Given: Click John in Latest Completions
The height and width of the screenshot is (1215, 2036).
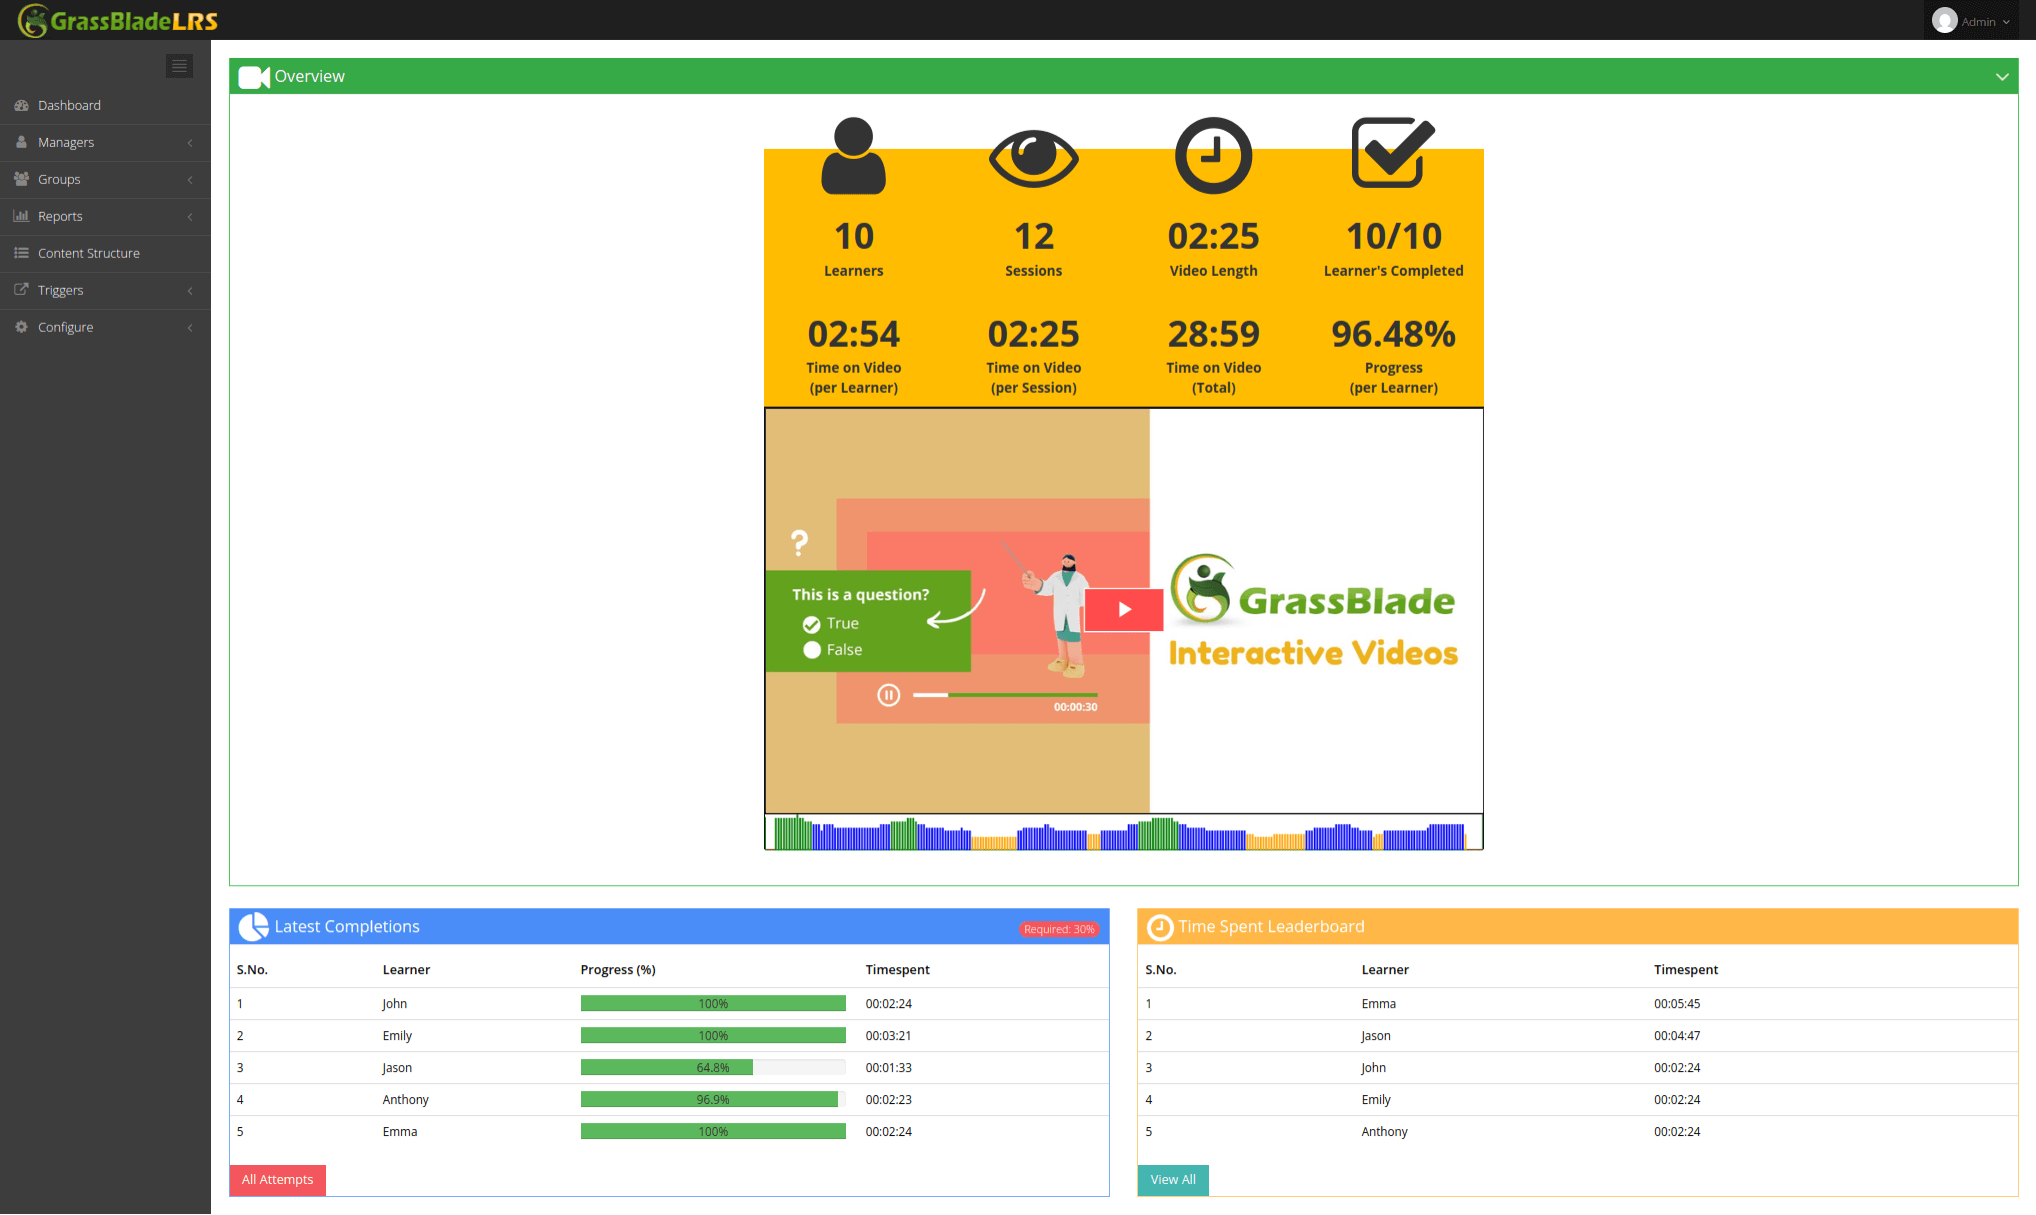Looking at the screenshot, I should tap(394, 1004).
